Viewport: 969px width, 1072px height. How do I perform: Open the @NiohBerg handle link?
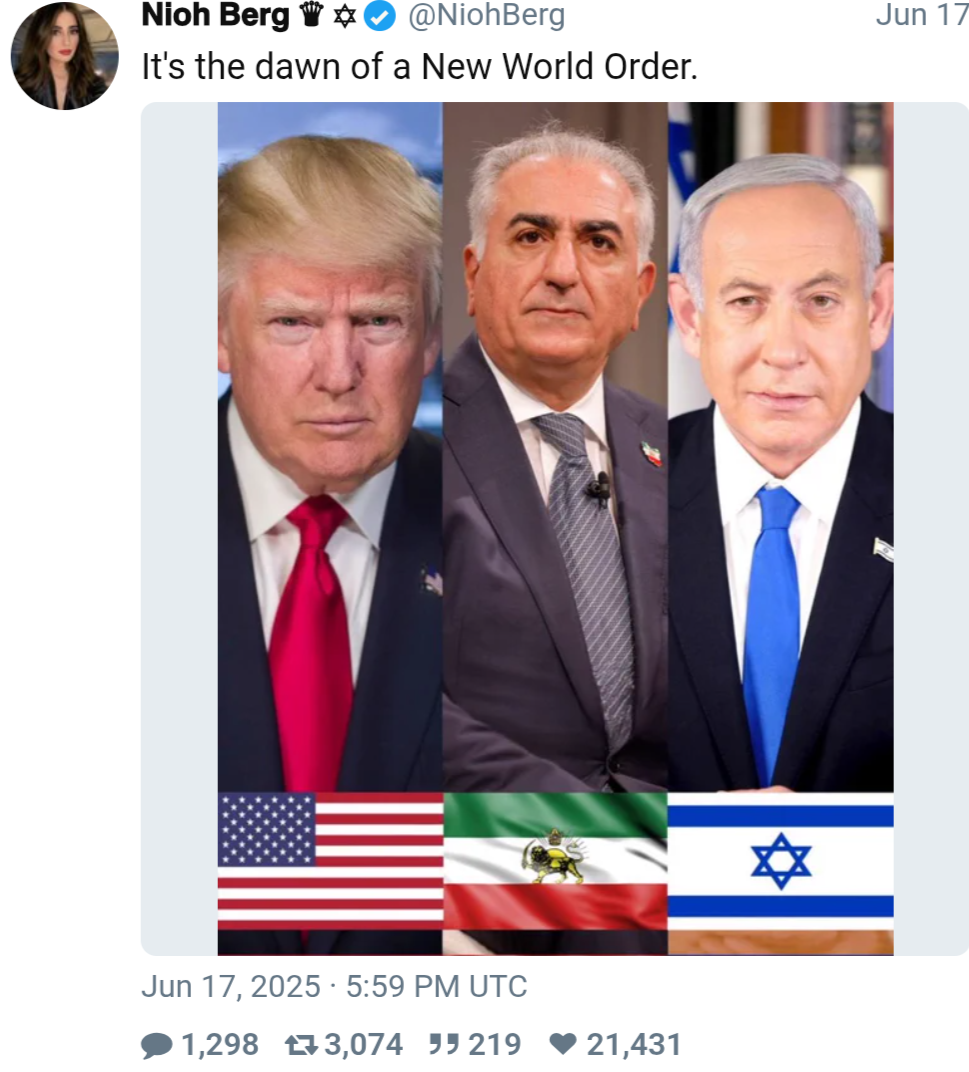click(486, 16)
